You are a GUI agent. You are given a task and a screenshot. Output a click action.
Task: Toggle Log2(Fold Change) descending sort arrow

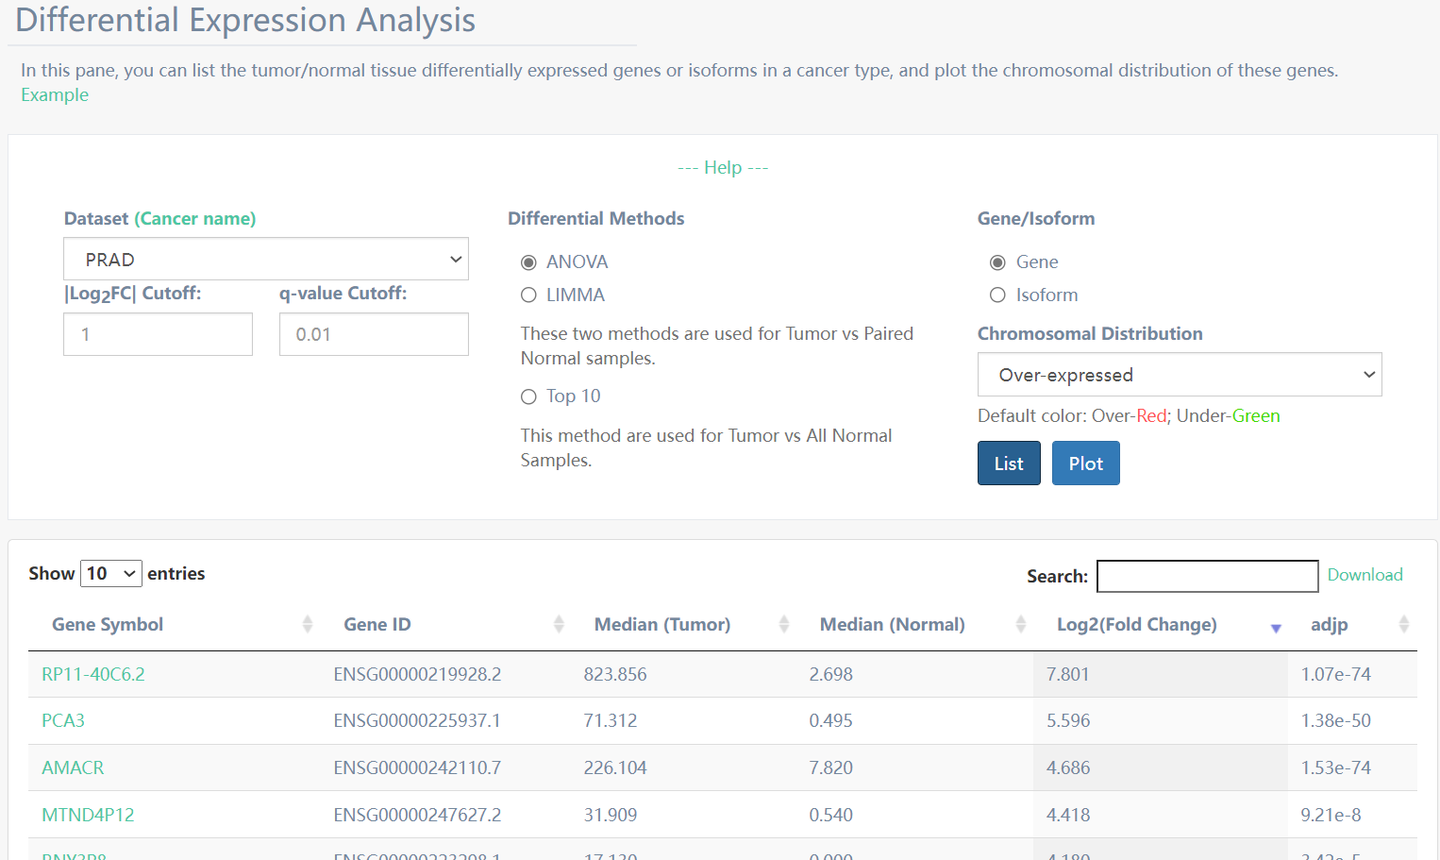click(x=1275, y=628)
